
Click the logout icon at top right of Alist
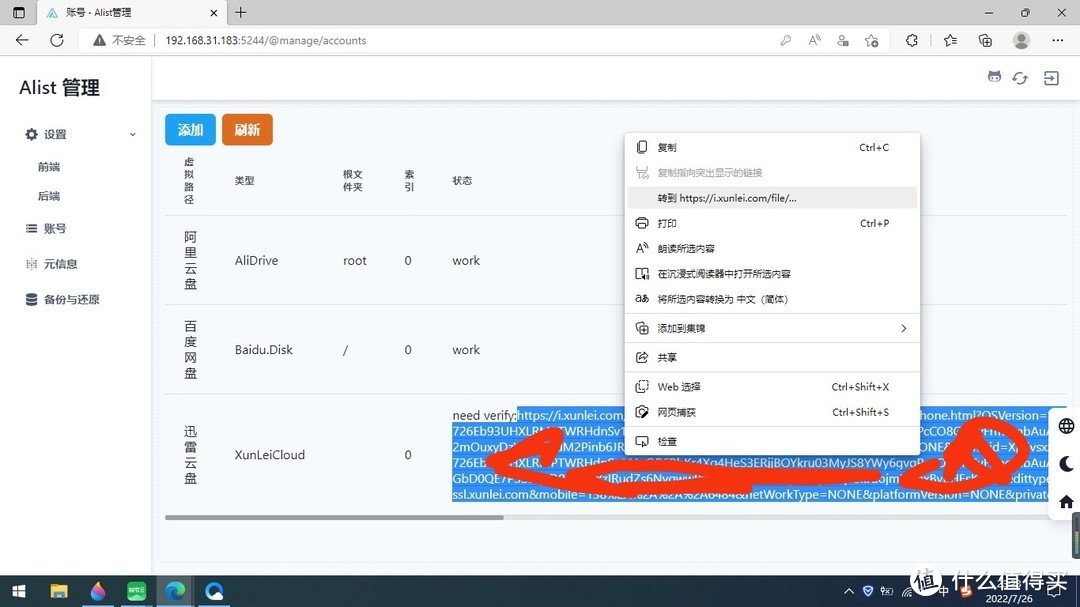tap(1051, 77)
